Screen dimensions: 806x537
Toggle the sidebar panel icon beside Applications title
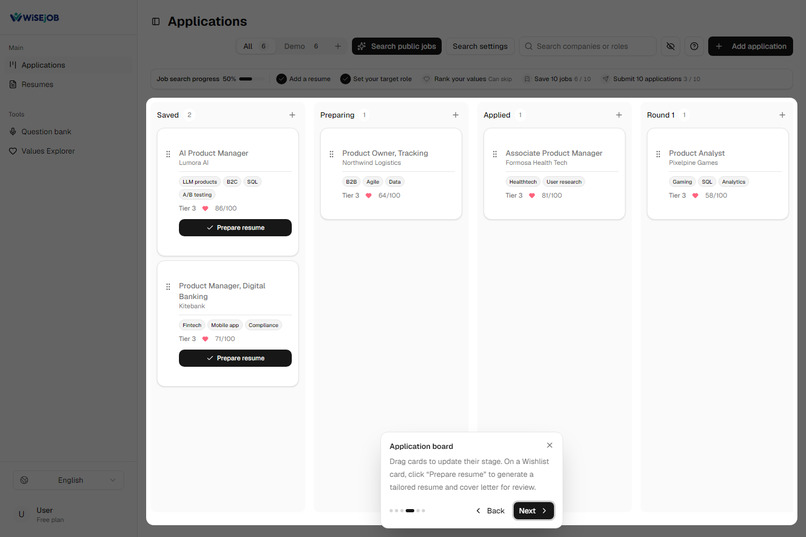point(156,22)
